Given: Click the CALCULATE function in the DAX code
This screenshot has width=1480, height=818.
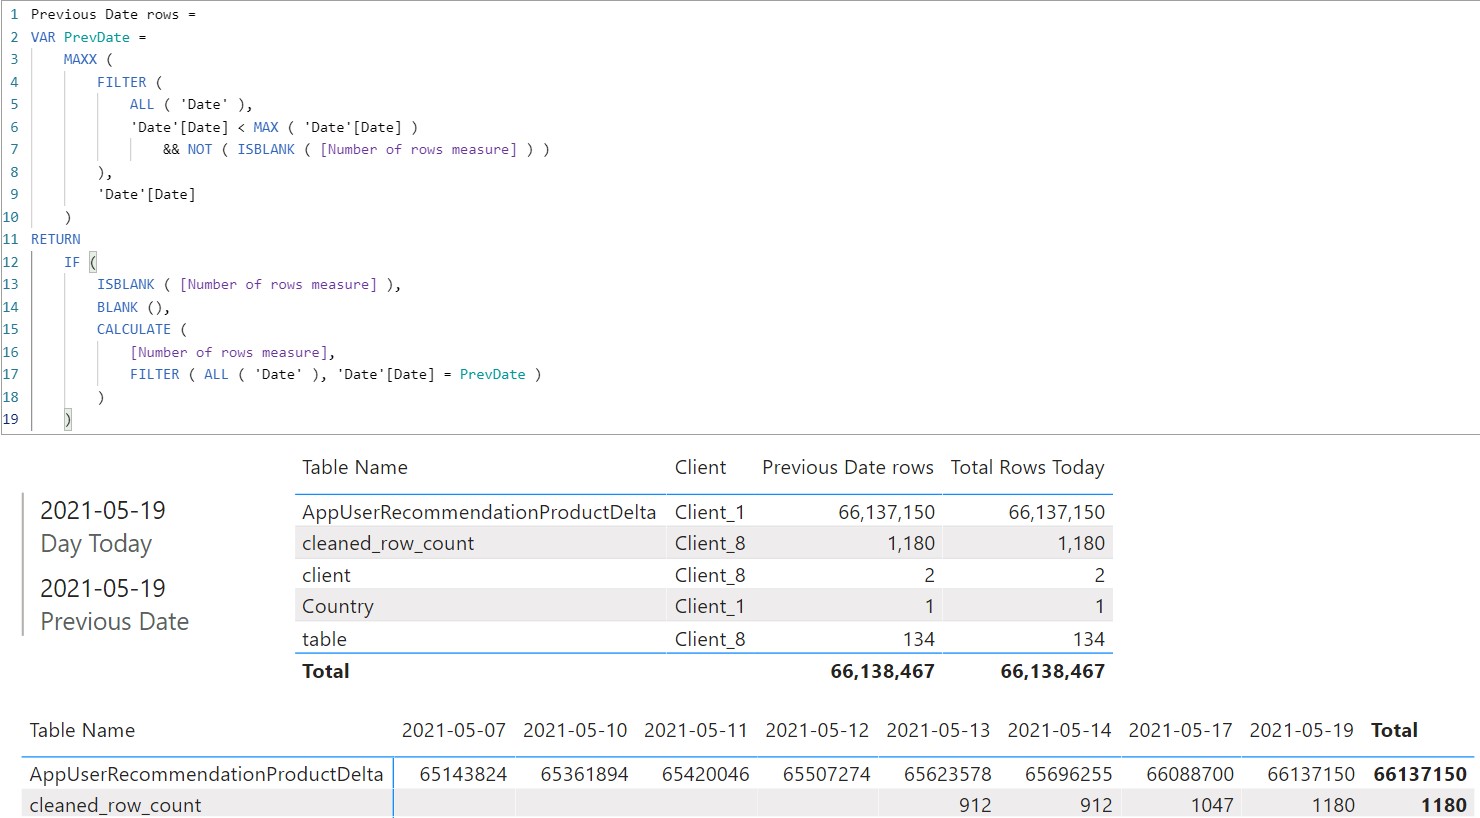Looking at the screenshot, I should [134, 329].
